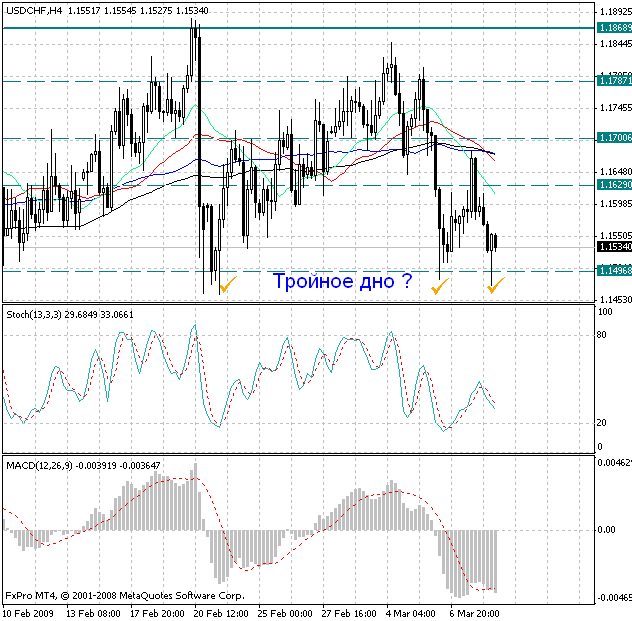
Task: Click the 1.15985 price axis value
Action: pos(616,204)
